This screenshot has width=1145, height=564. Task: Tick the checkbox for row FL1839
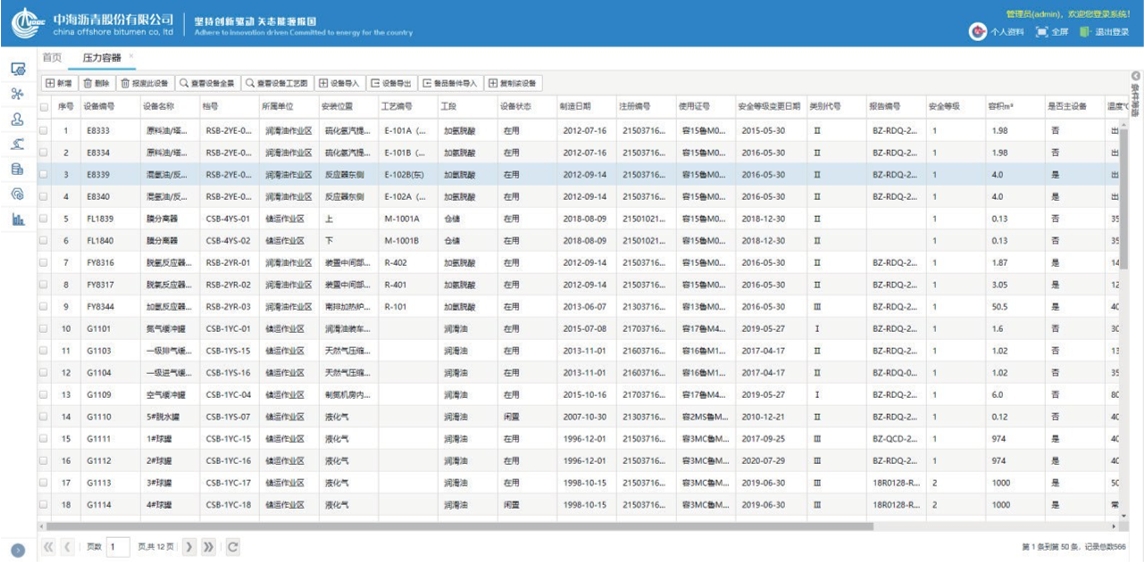click(x=43, y=218)
